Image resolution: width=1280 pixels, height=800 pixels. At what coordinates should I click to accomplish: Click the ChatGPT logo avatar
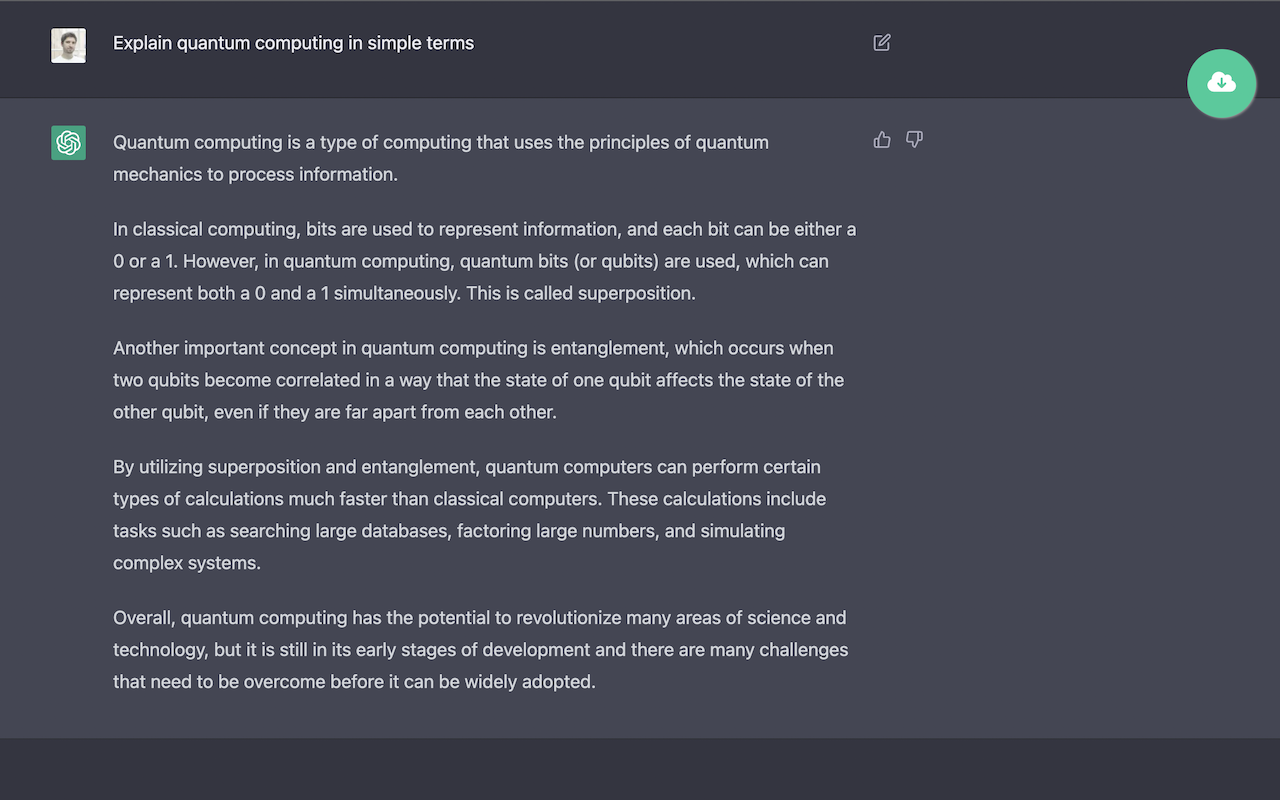point(68,143)
